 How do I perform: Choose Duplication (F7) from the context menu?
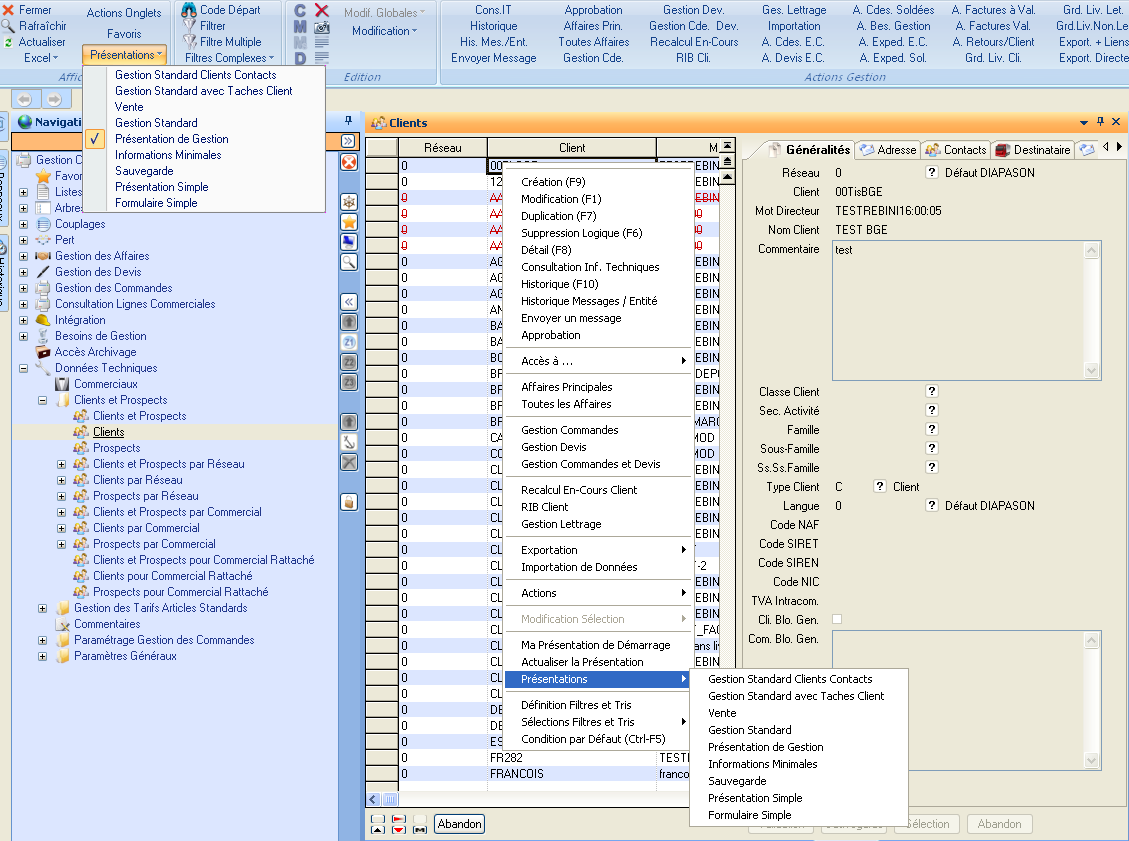point(558,216)
